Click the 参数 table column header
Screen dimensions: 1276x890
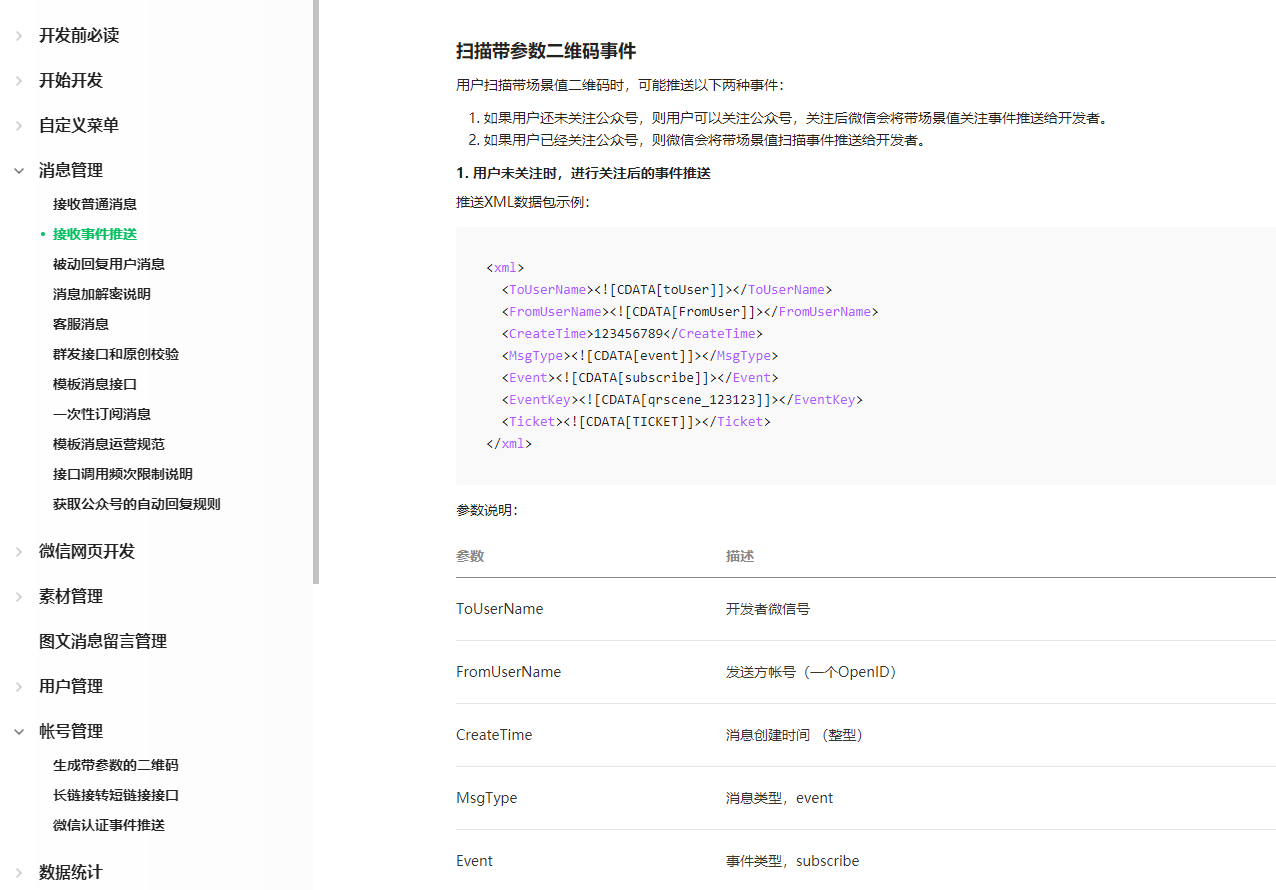point(470,556)
